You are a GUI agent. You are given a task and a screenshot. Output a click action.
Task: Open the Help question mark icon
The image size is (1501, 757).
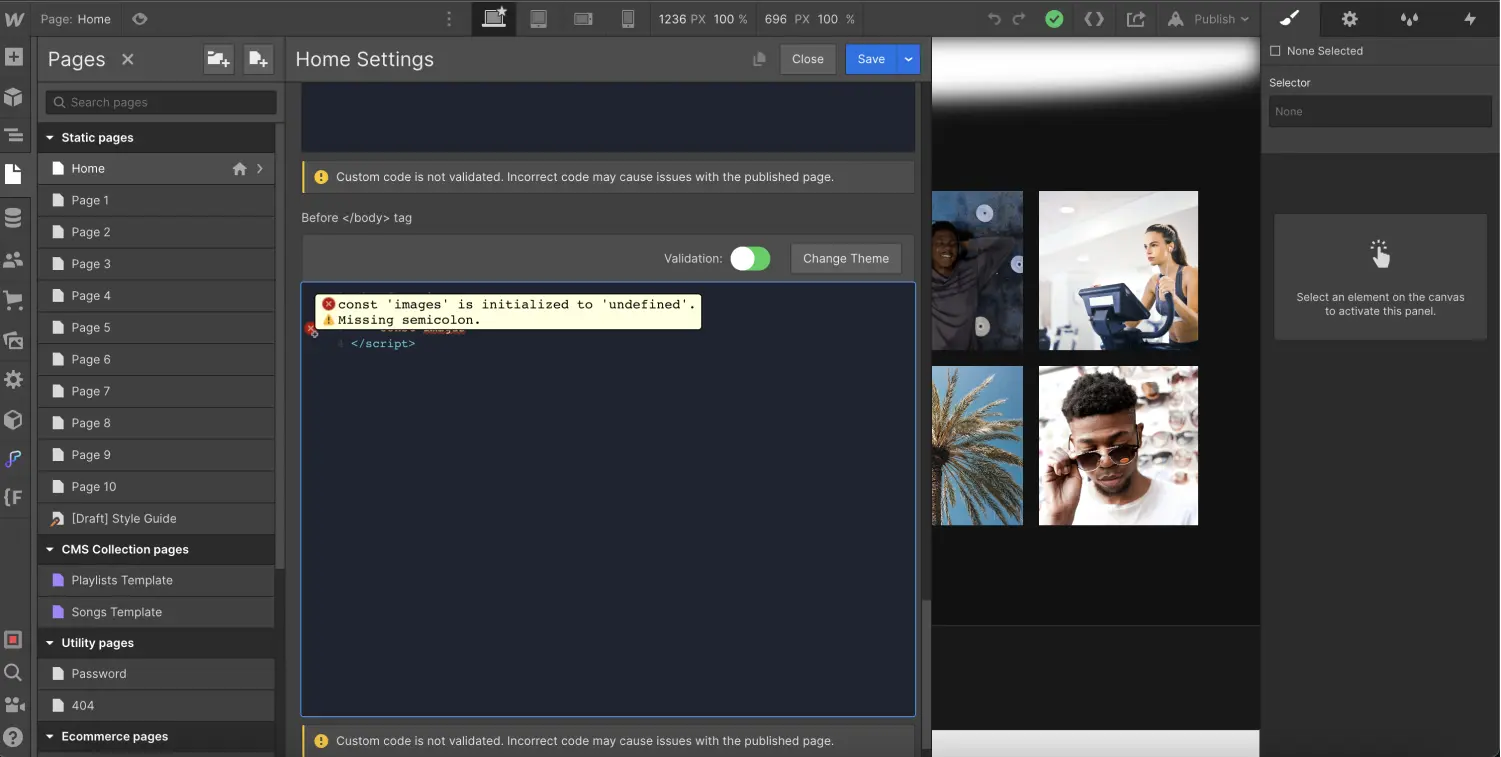[14, 738]
